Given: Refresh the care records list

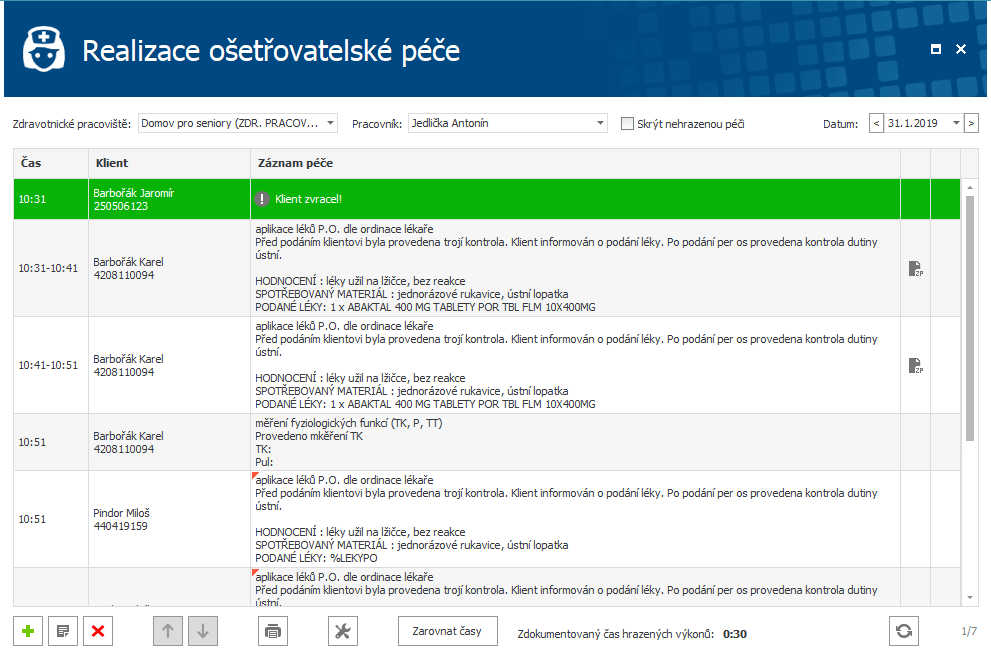Looking at the screenshot, I should (904, 631).
